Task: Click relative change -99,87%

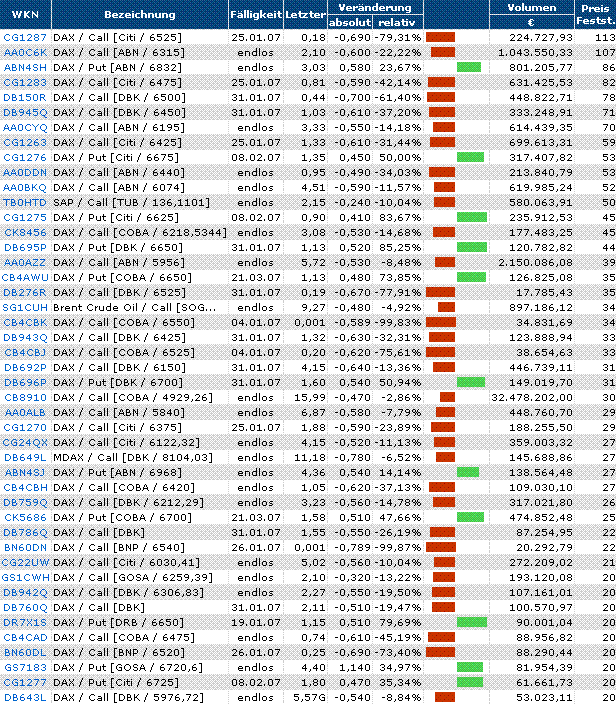Action: 398,548
